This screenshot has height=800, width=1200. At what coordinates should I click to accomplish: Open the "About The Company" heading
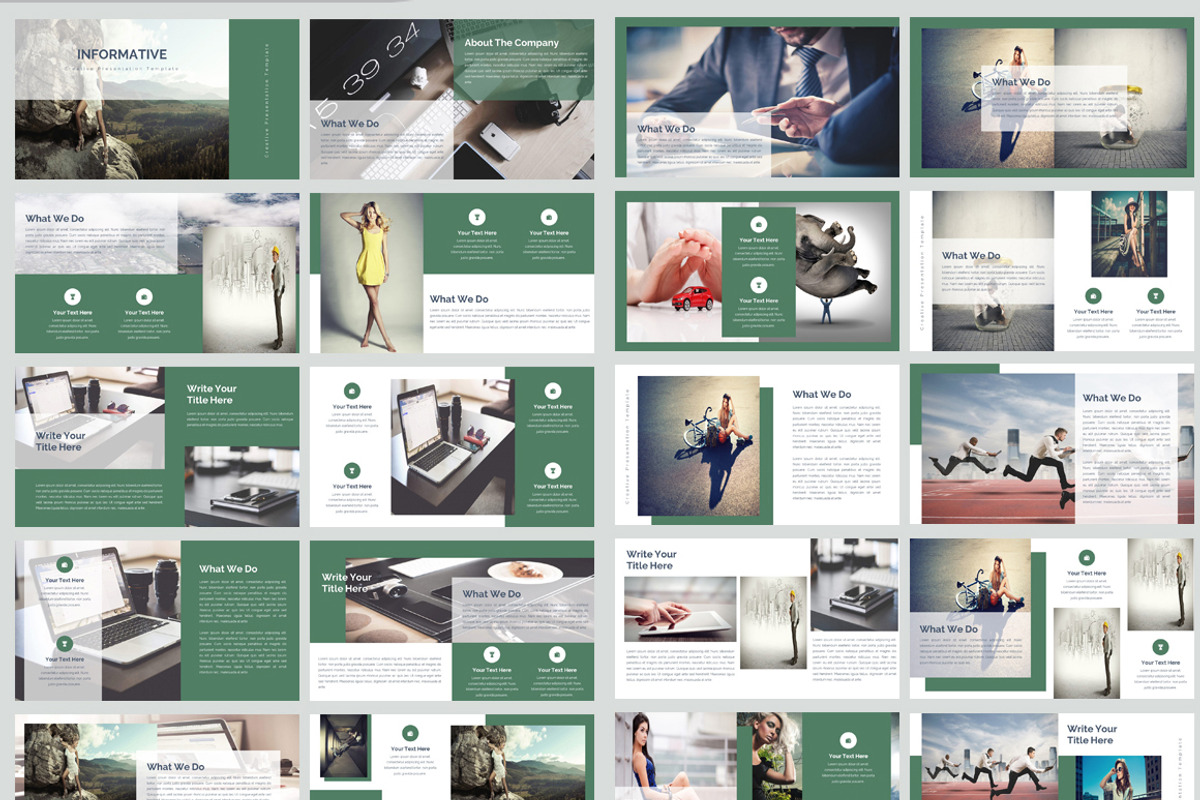[x=512, y=42]
